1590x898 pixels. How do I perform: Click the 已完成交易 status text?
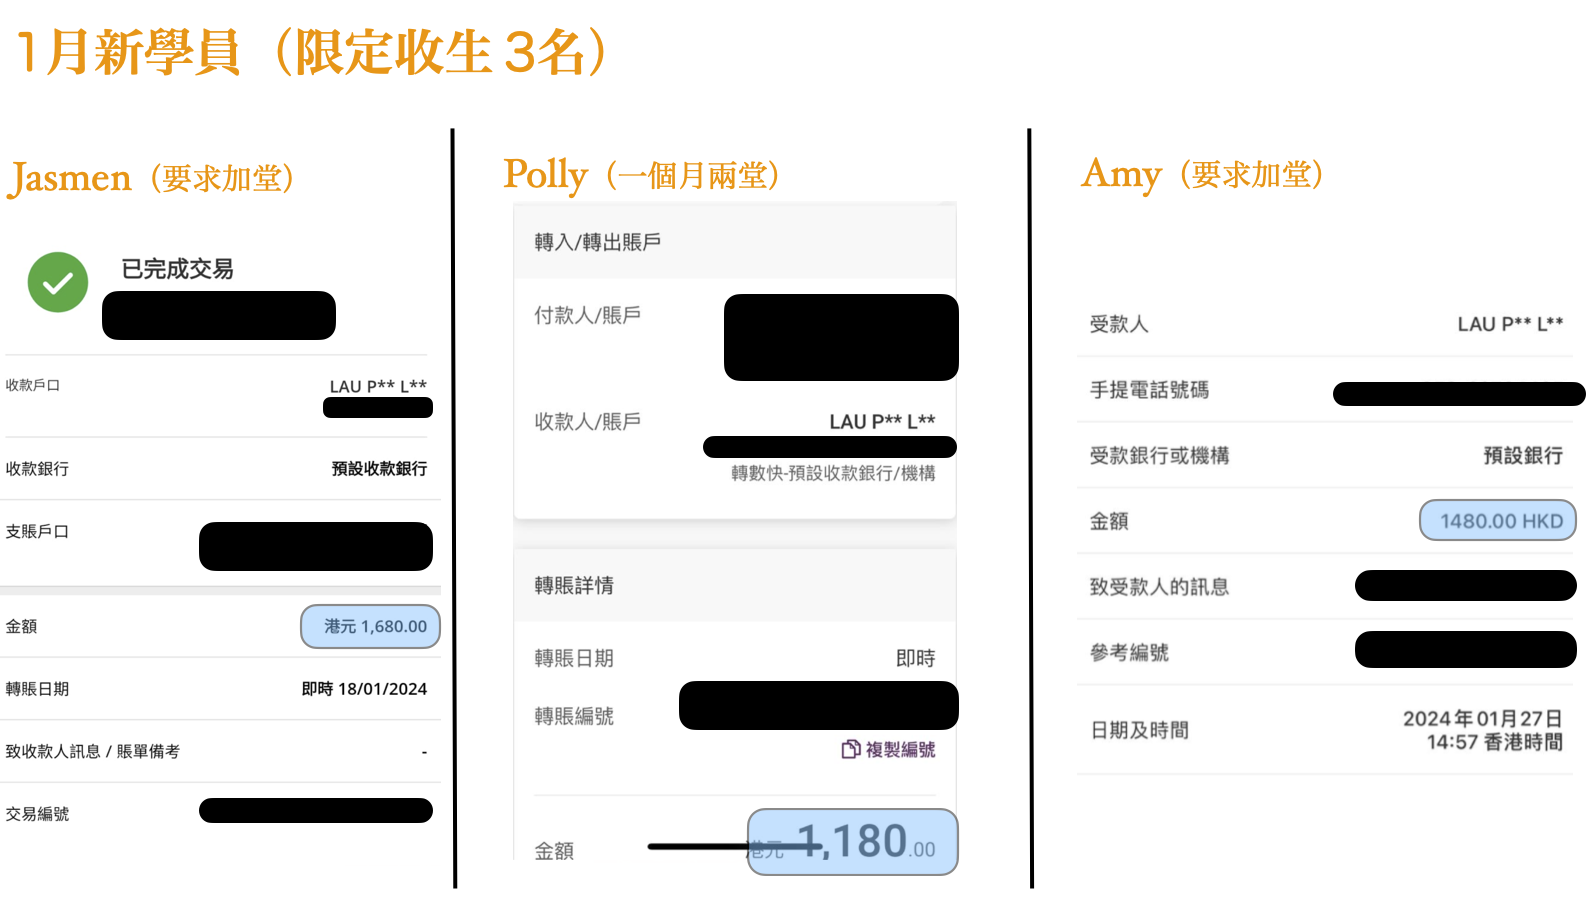[177, 269]
